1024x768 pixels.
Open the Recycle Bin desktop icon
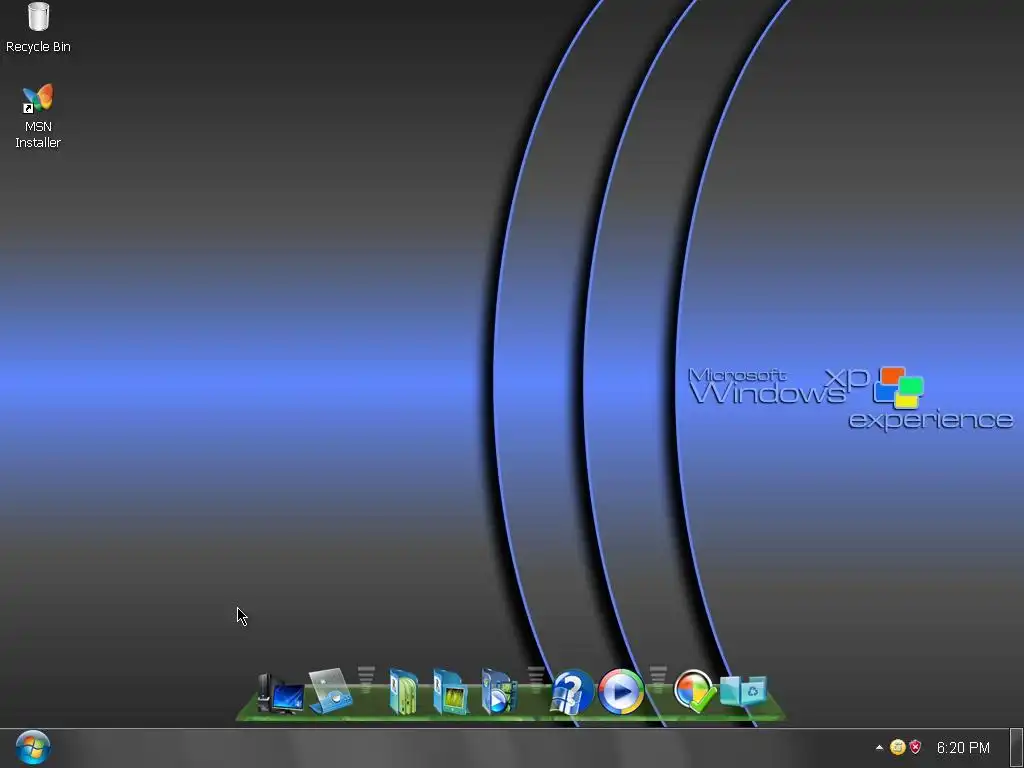[38, 27]
